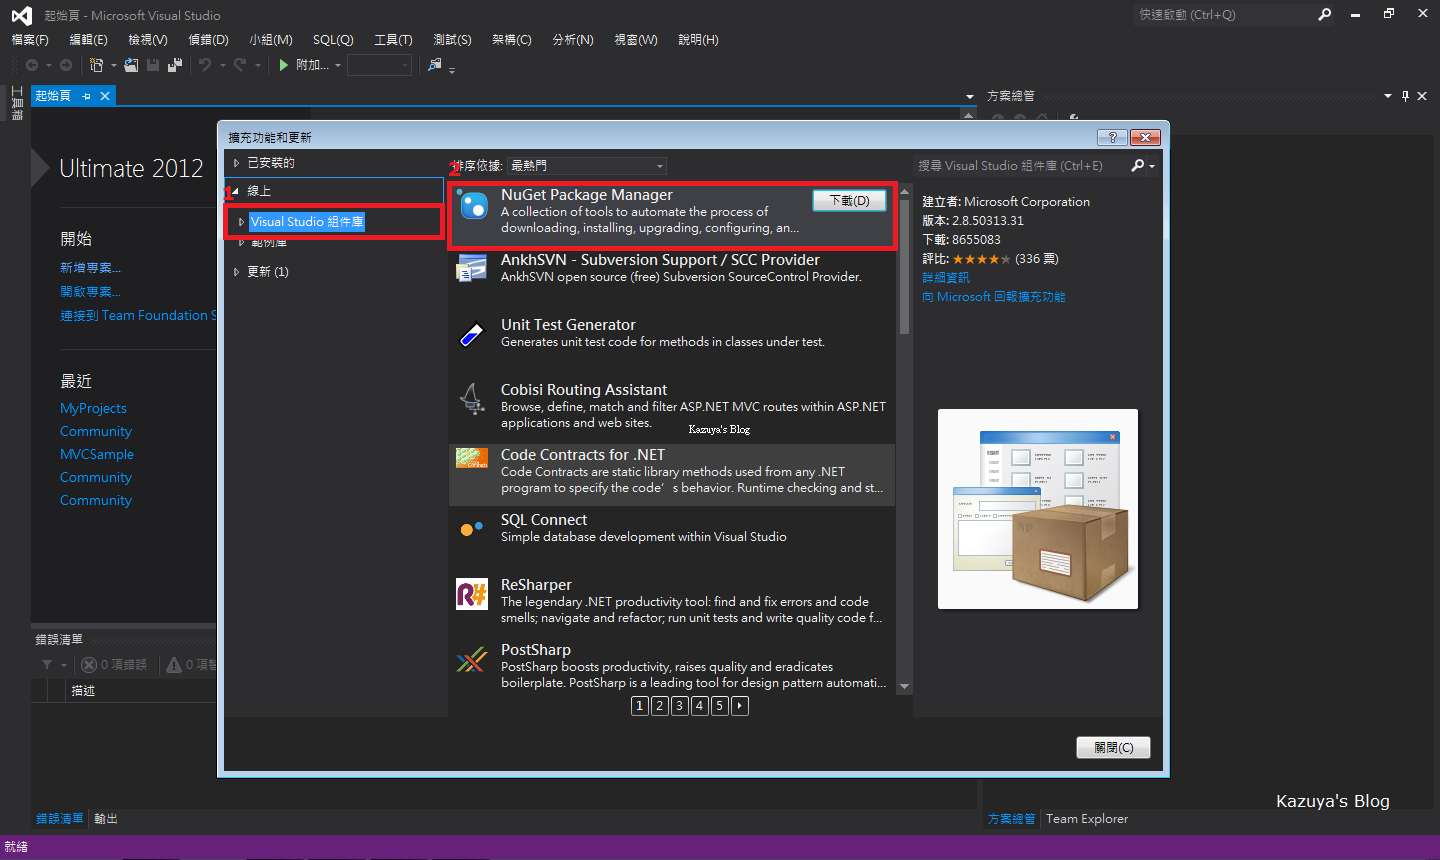Click the new project toolbar icon
The height and width of the screenshot is (860, 1440).
[96, 65]
